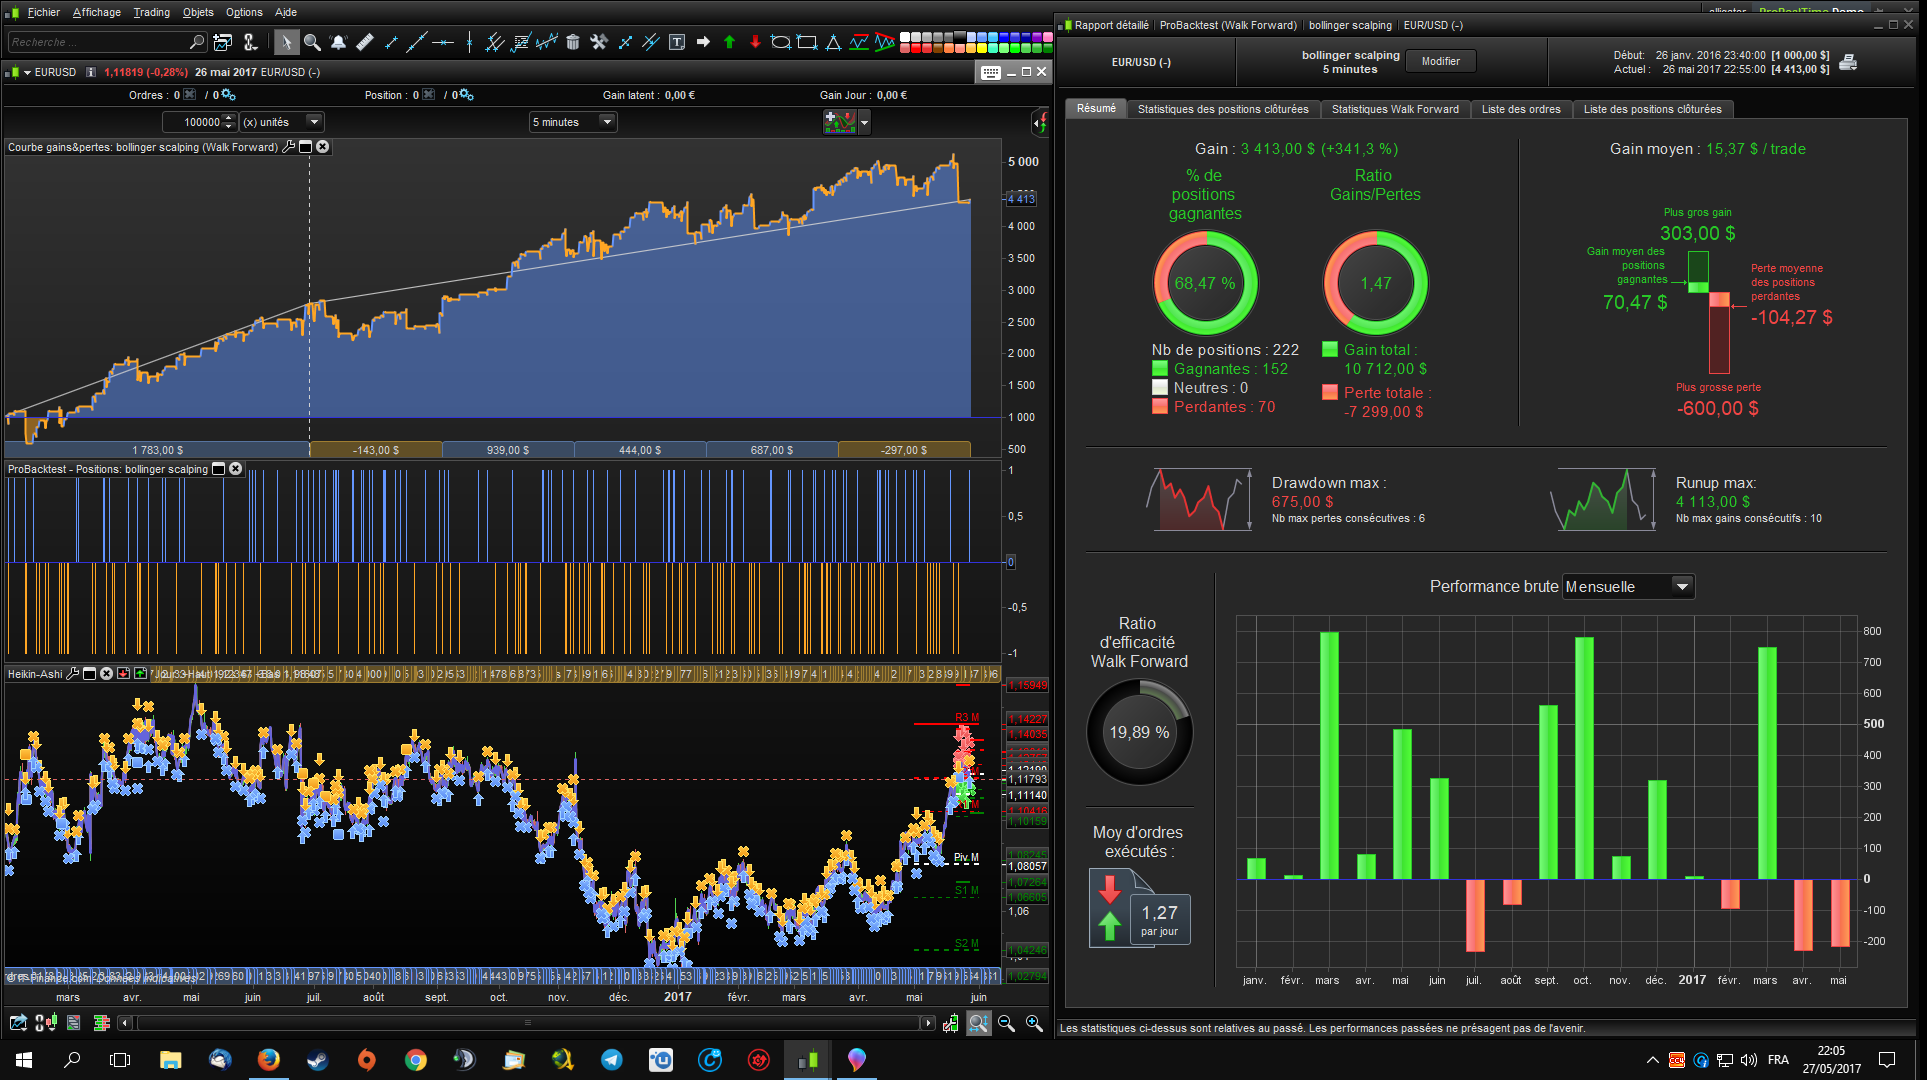Add a green up arrow marker
The width and height of the screenshot is (1927, 1080).
(729, 42)
